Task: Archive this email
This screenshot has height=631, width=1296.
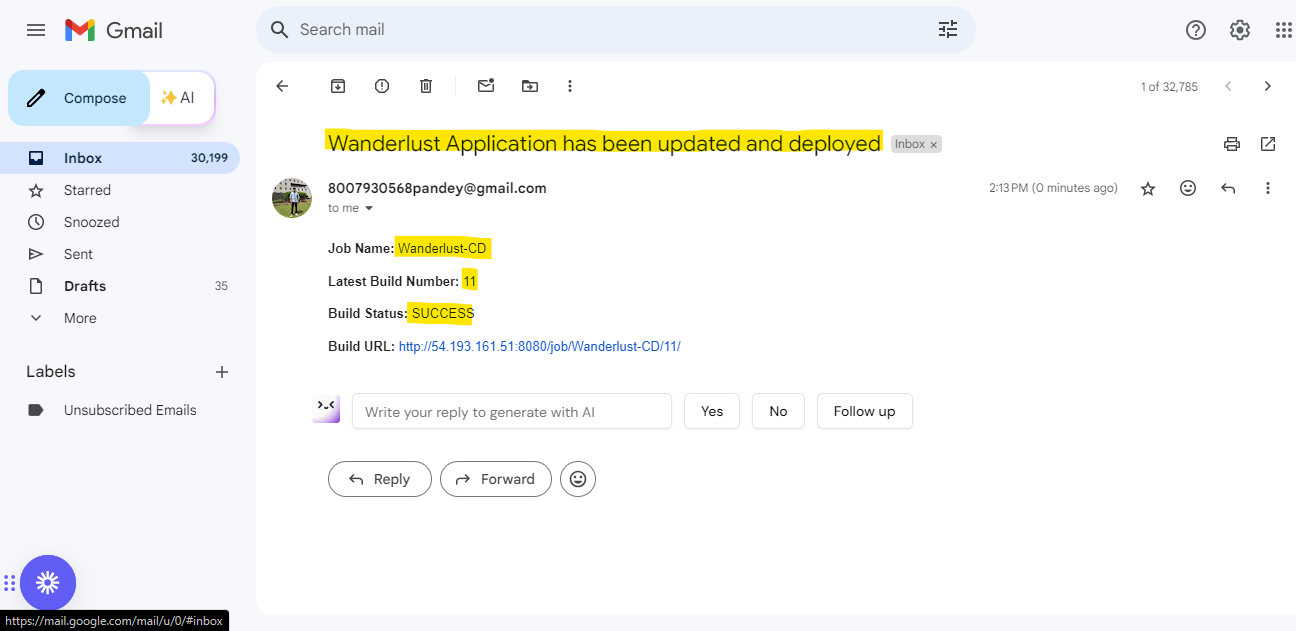Action: click(x=338, y=86)
